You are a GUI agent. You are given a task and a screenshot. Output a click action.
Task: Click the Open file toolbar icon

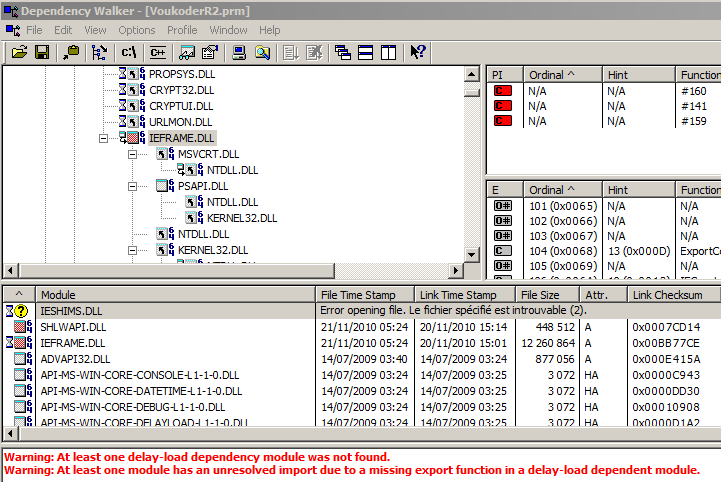(19, 52)
